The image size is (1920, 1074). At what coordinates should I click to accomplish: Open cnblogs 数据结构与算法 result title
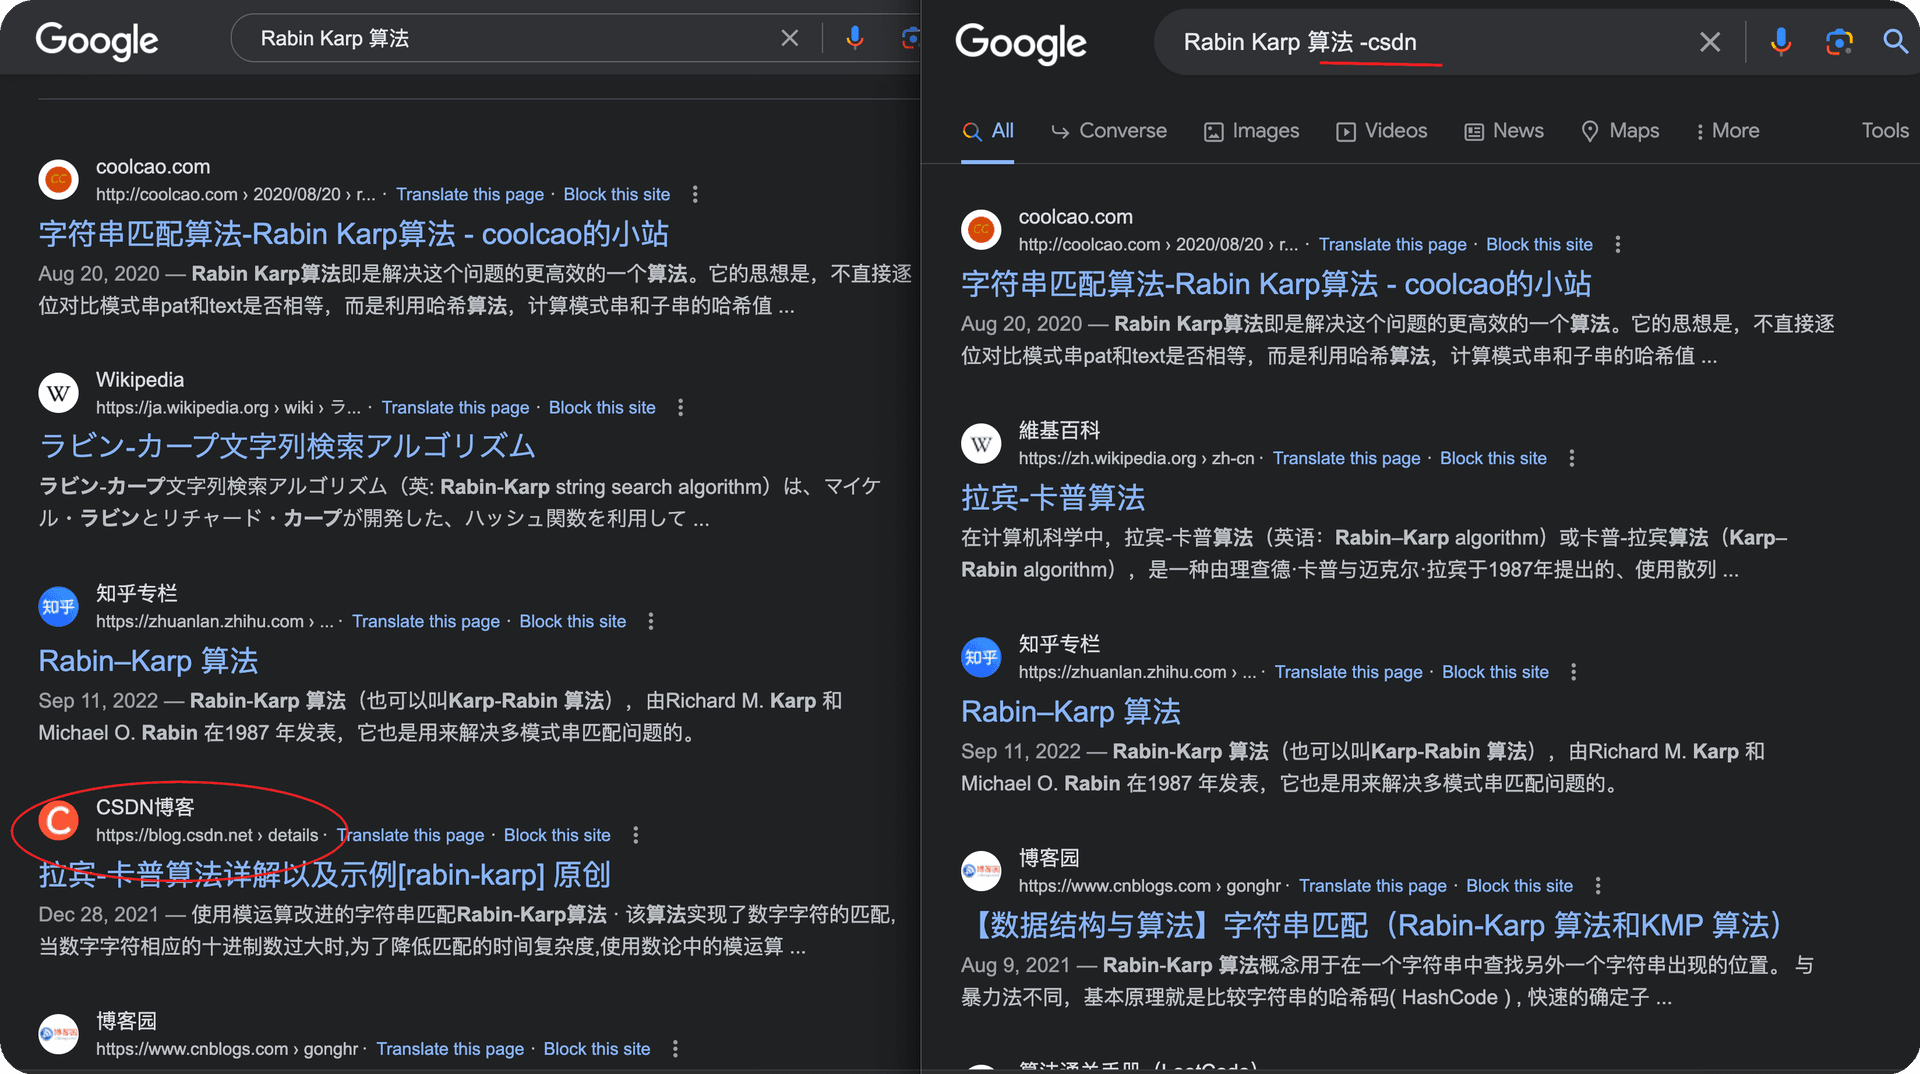pyautogui.click(x=1376, y=926)
